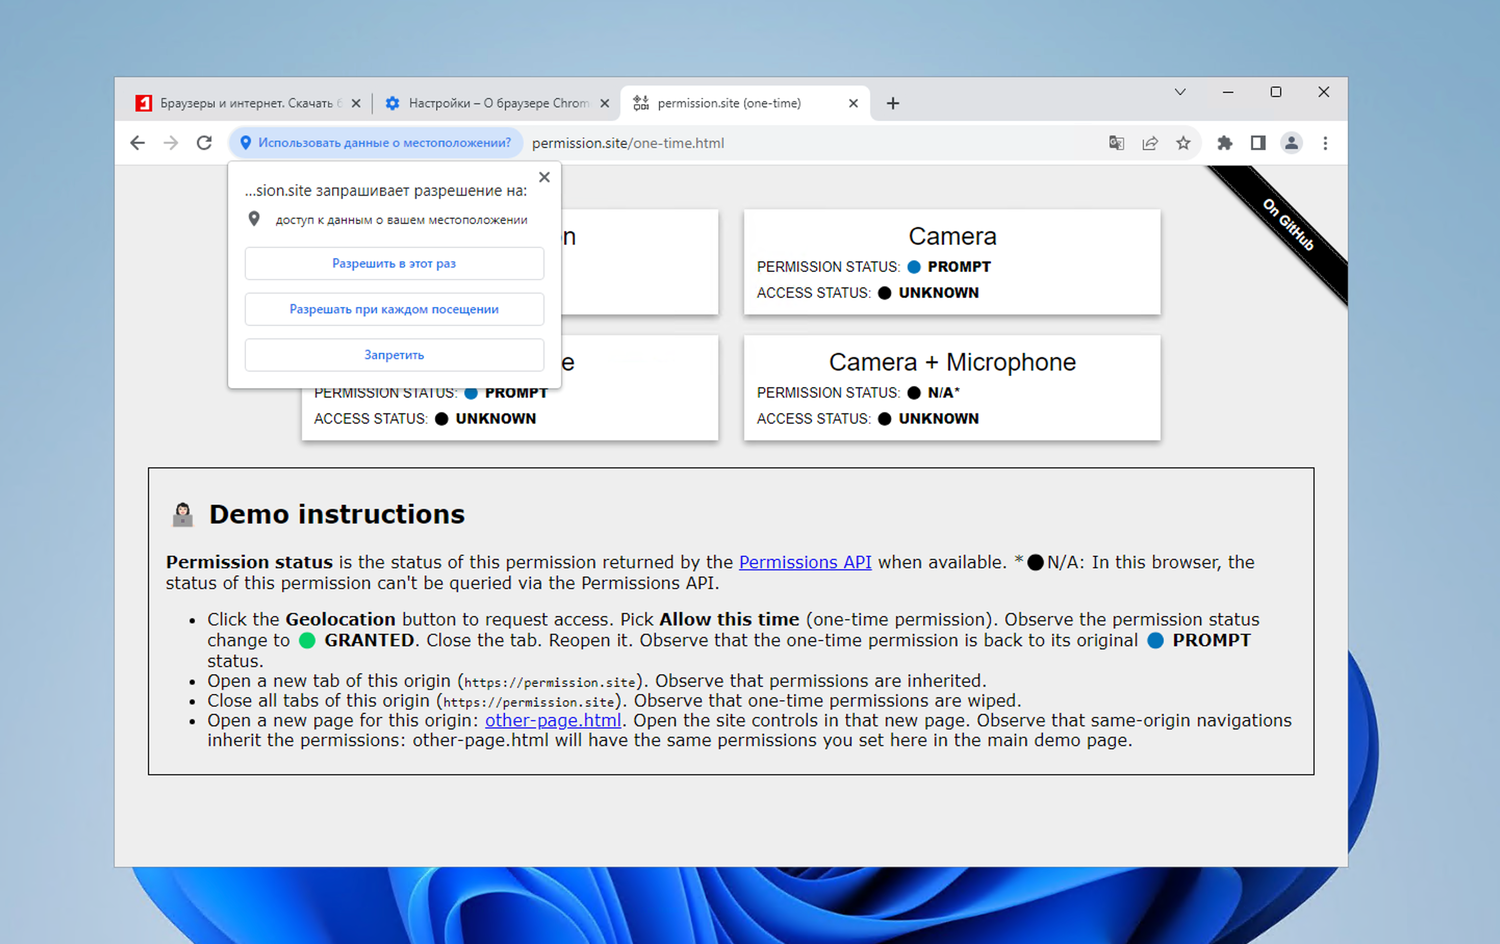This screenshot has width=1500, height=944.
Task: Go back to the previous page
Action: click(137, 143)
